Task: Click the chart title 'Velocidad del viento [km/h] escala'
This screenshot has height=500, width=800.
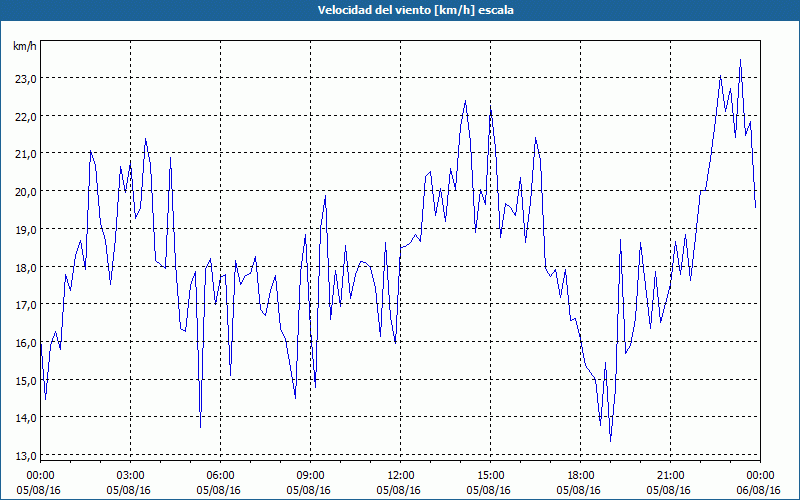Action: tap(415, 10)
